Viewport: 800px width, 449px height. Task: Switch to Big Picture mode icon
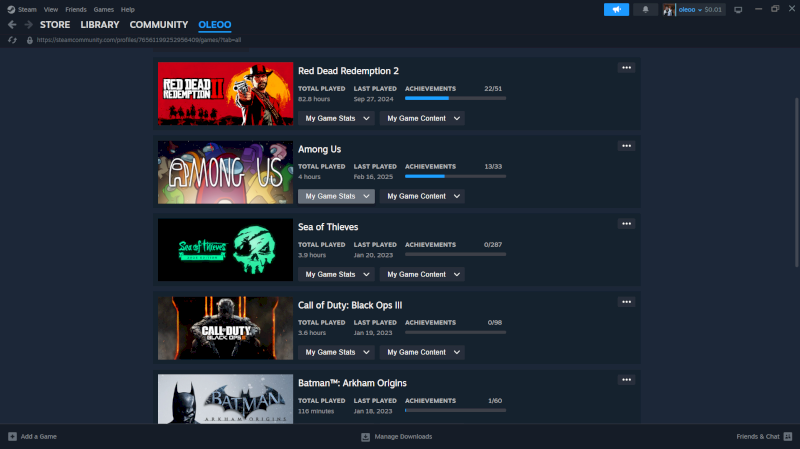738,9
